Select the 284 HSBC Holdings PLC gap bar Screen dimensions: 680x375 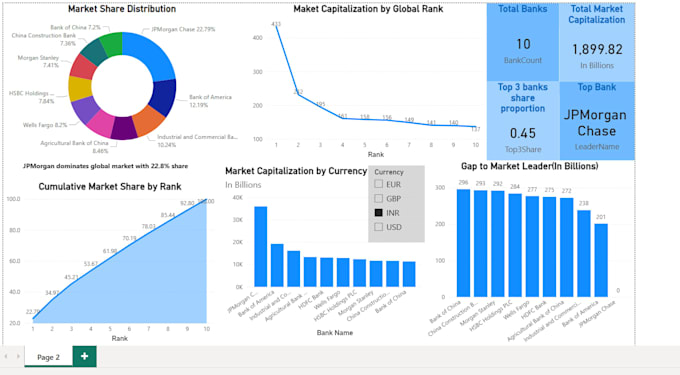coord(515,245)
